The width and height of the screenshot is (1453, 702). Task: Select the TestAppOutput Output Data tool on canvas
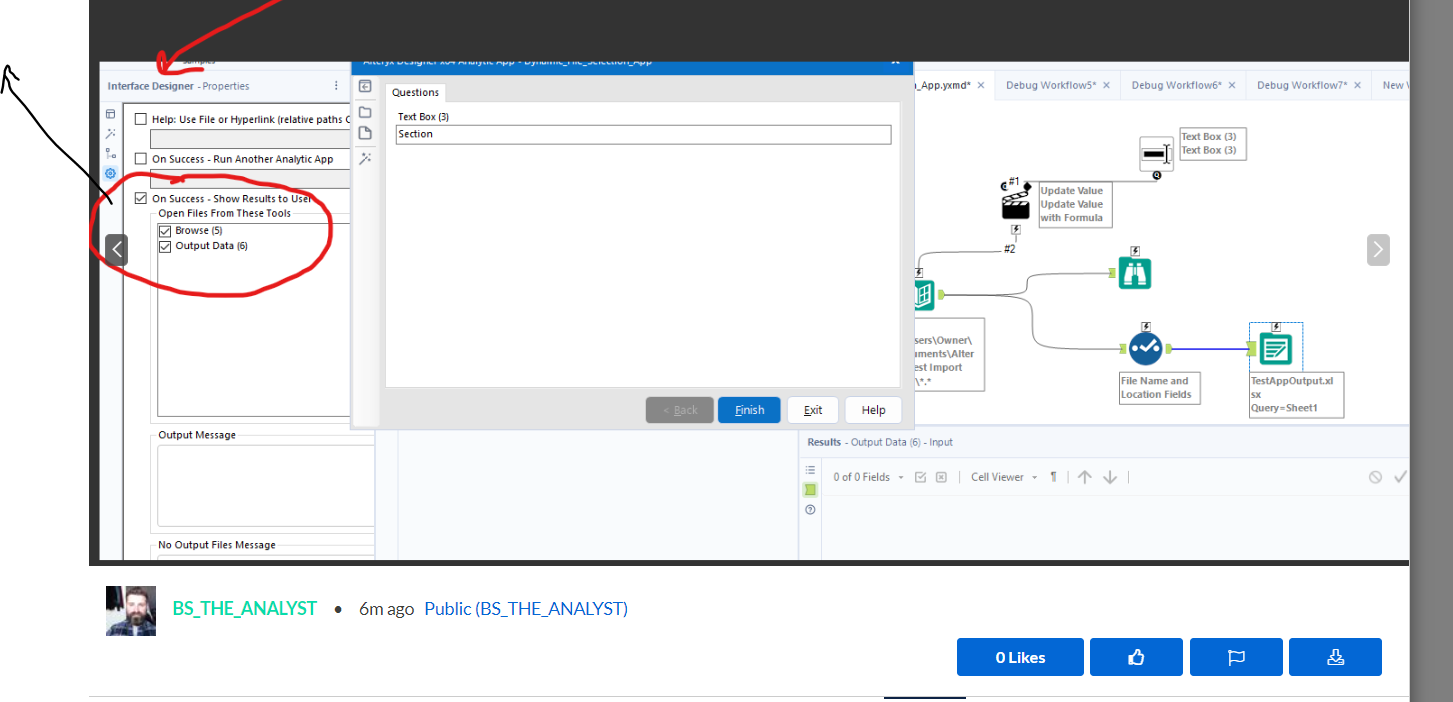1275,346
